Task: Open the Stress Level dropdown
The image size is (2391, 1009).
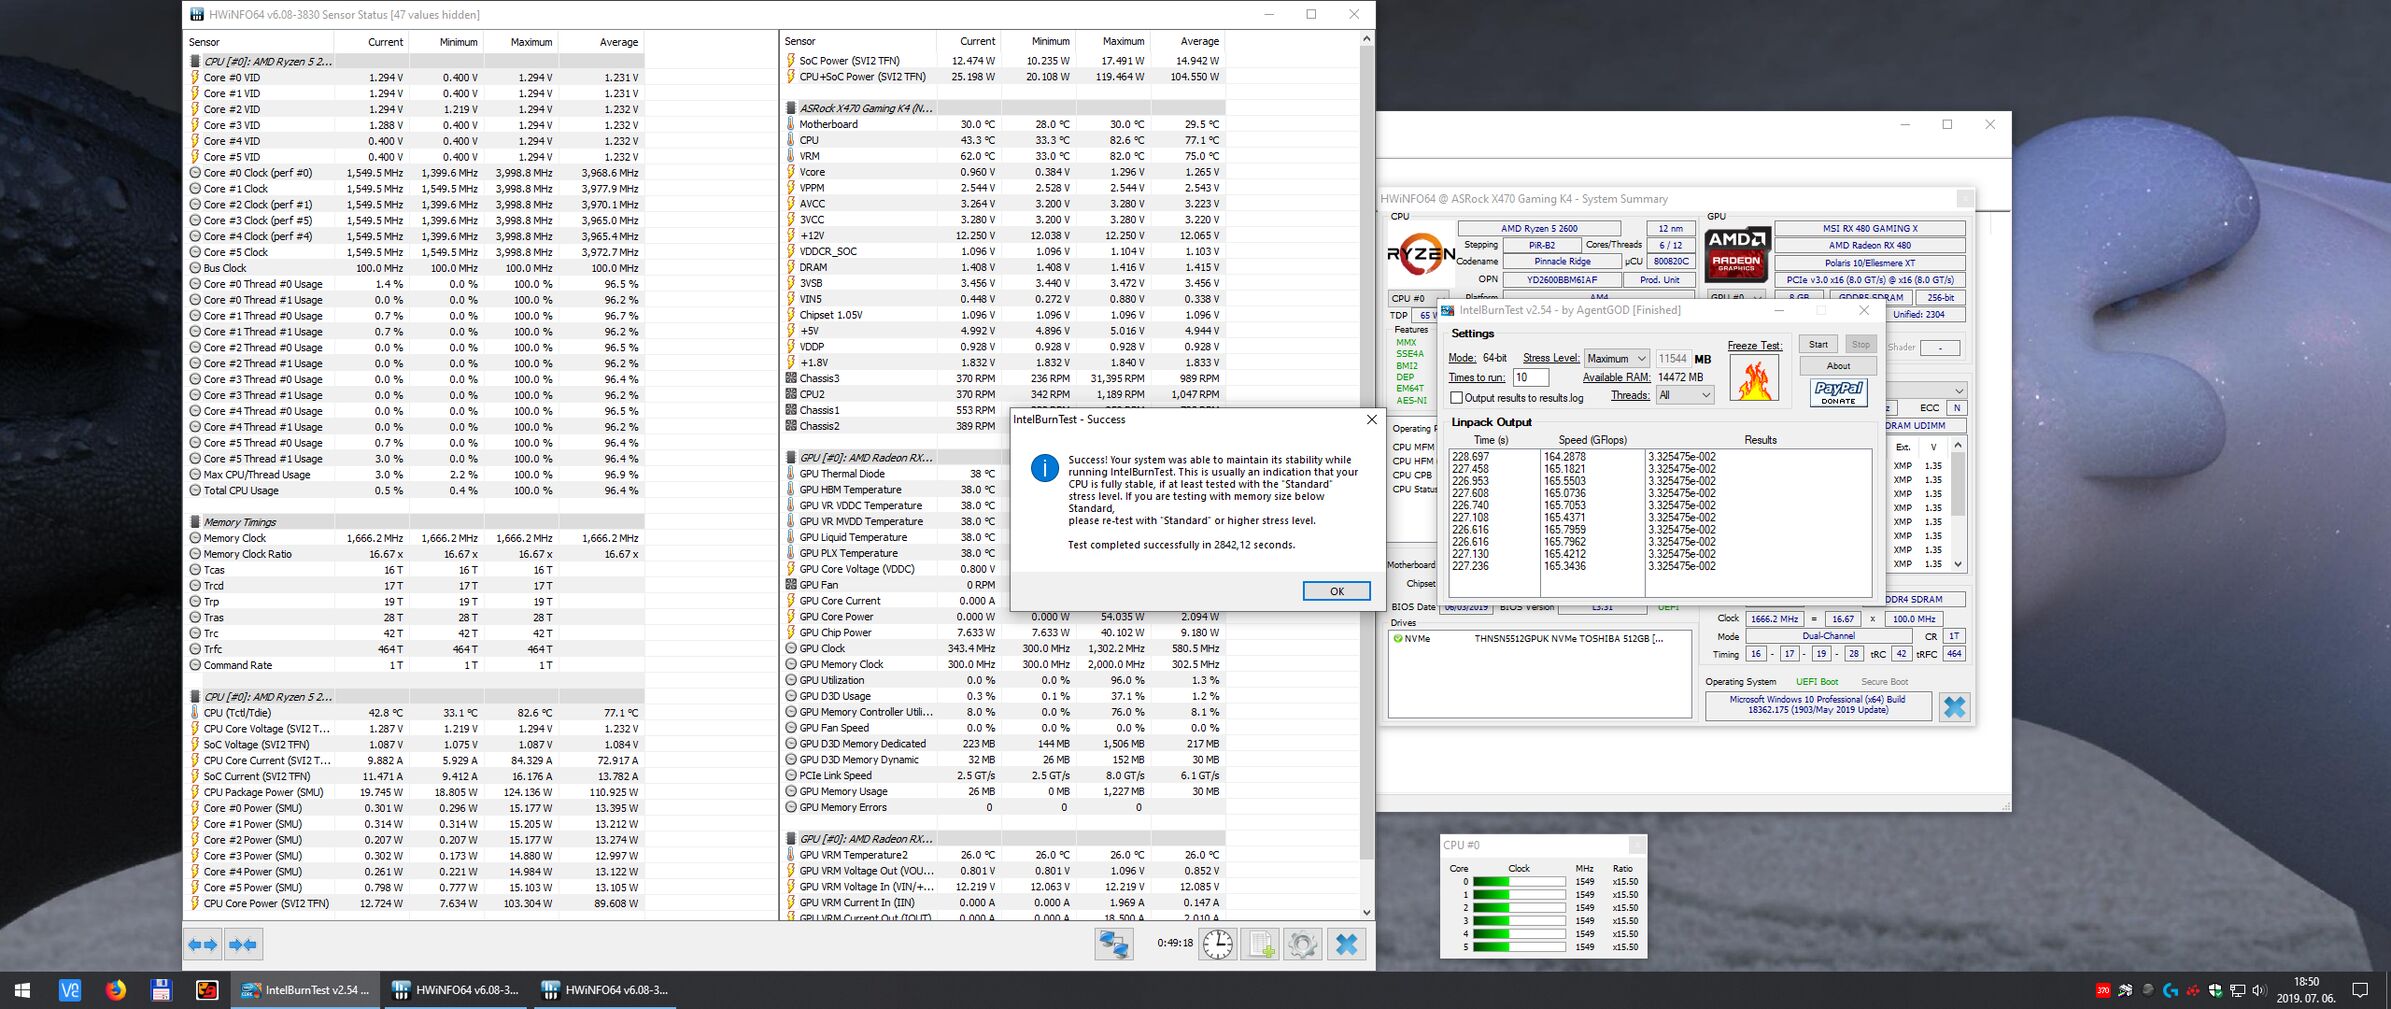Action: [x=1616, y=358]
